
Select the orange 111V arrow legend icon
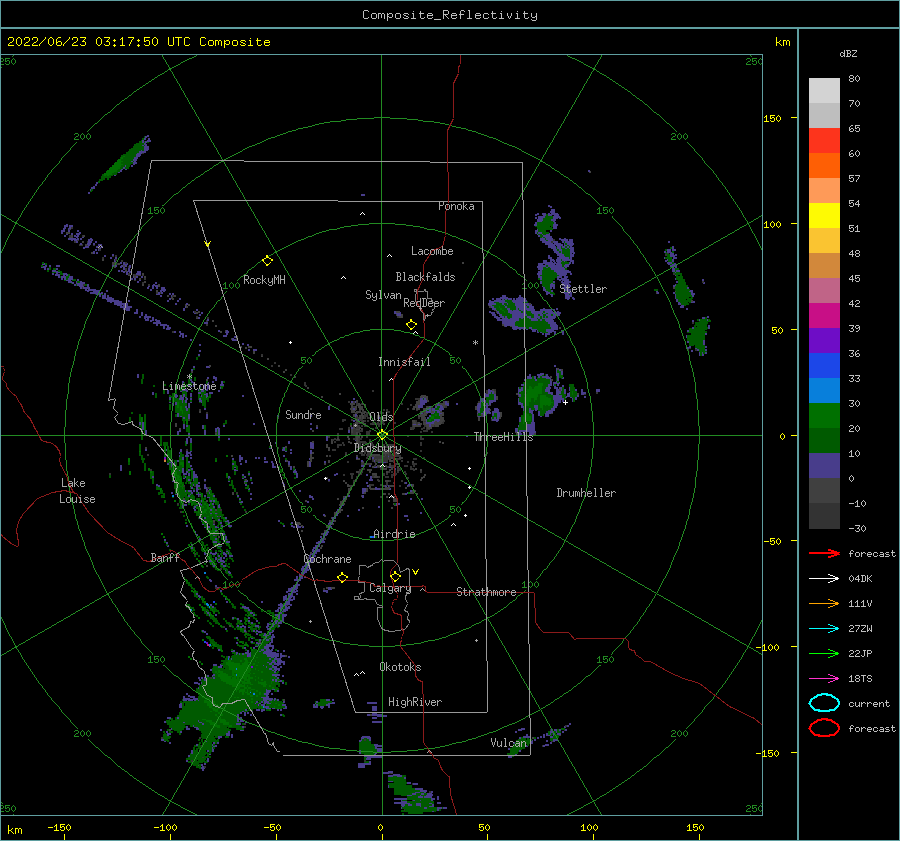pos(824,603)
